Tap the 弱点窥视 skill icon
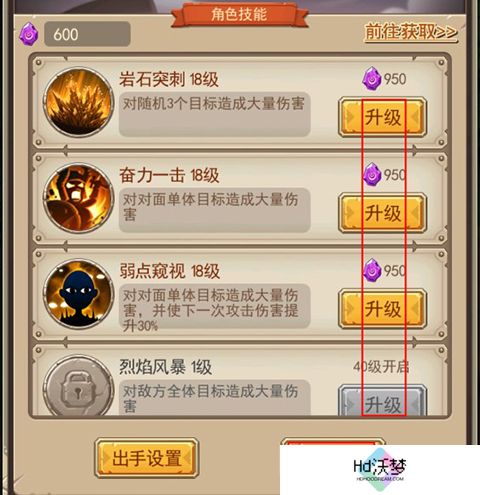This screenshot has height=495, width=480. [79, 294]
